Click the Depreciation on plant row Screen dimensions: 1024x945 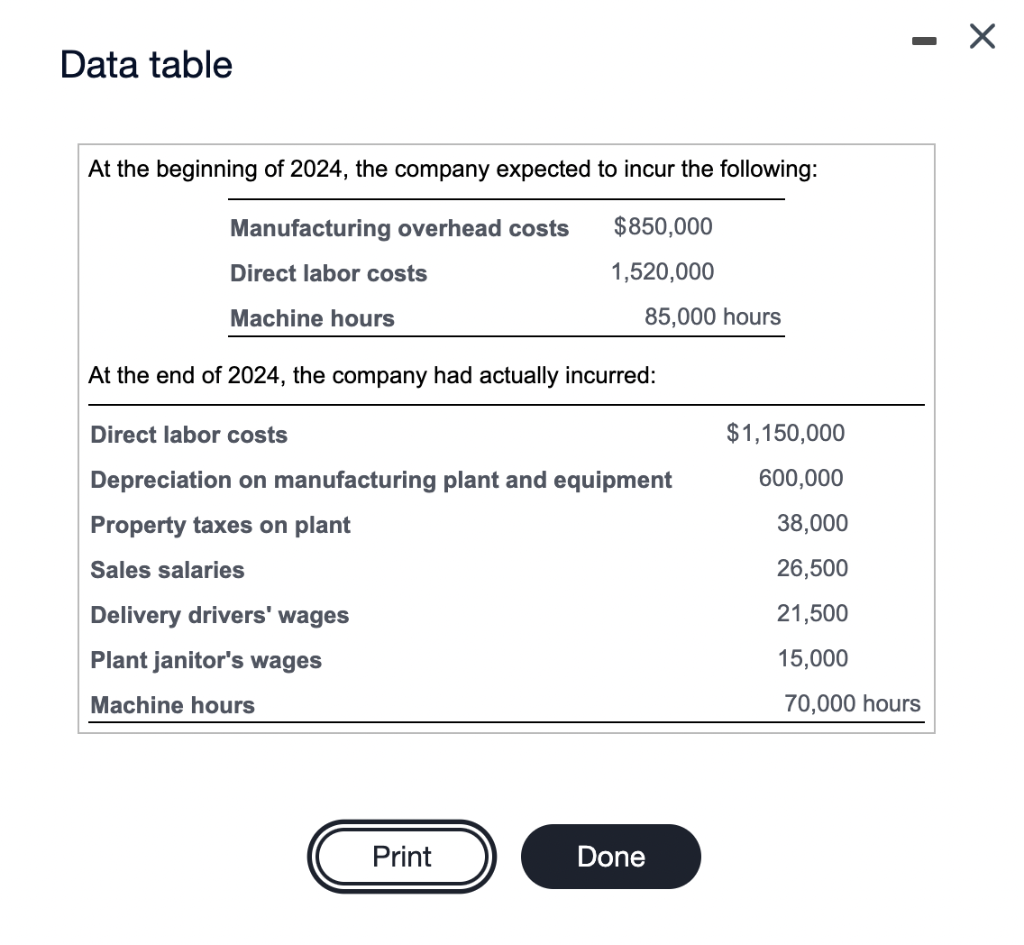380,479
